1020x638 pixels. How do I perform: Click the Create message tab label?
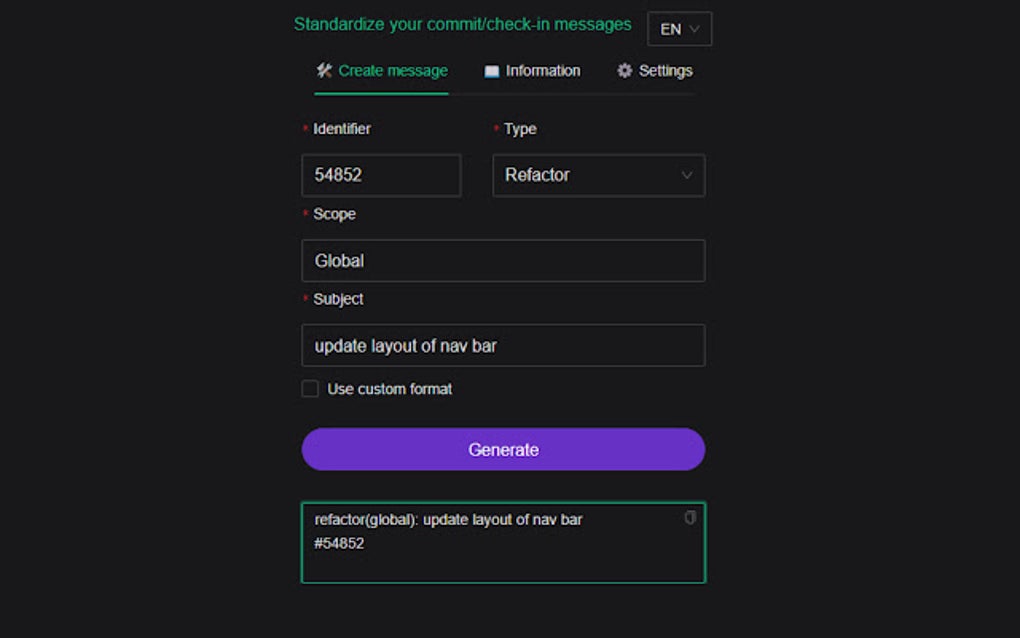click(391, 71)
